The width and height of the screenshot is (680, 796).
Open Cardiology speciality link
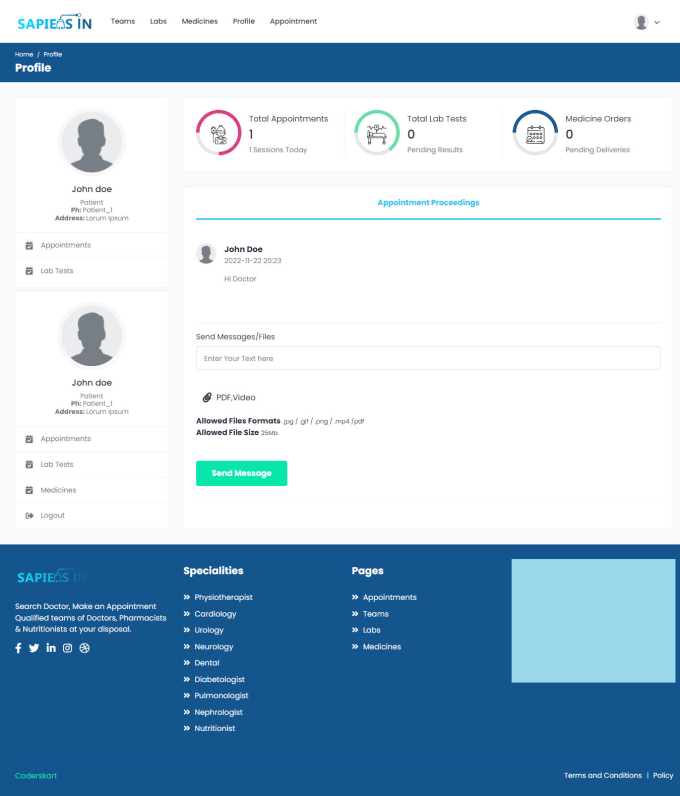(x=215, y=614)
